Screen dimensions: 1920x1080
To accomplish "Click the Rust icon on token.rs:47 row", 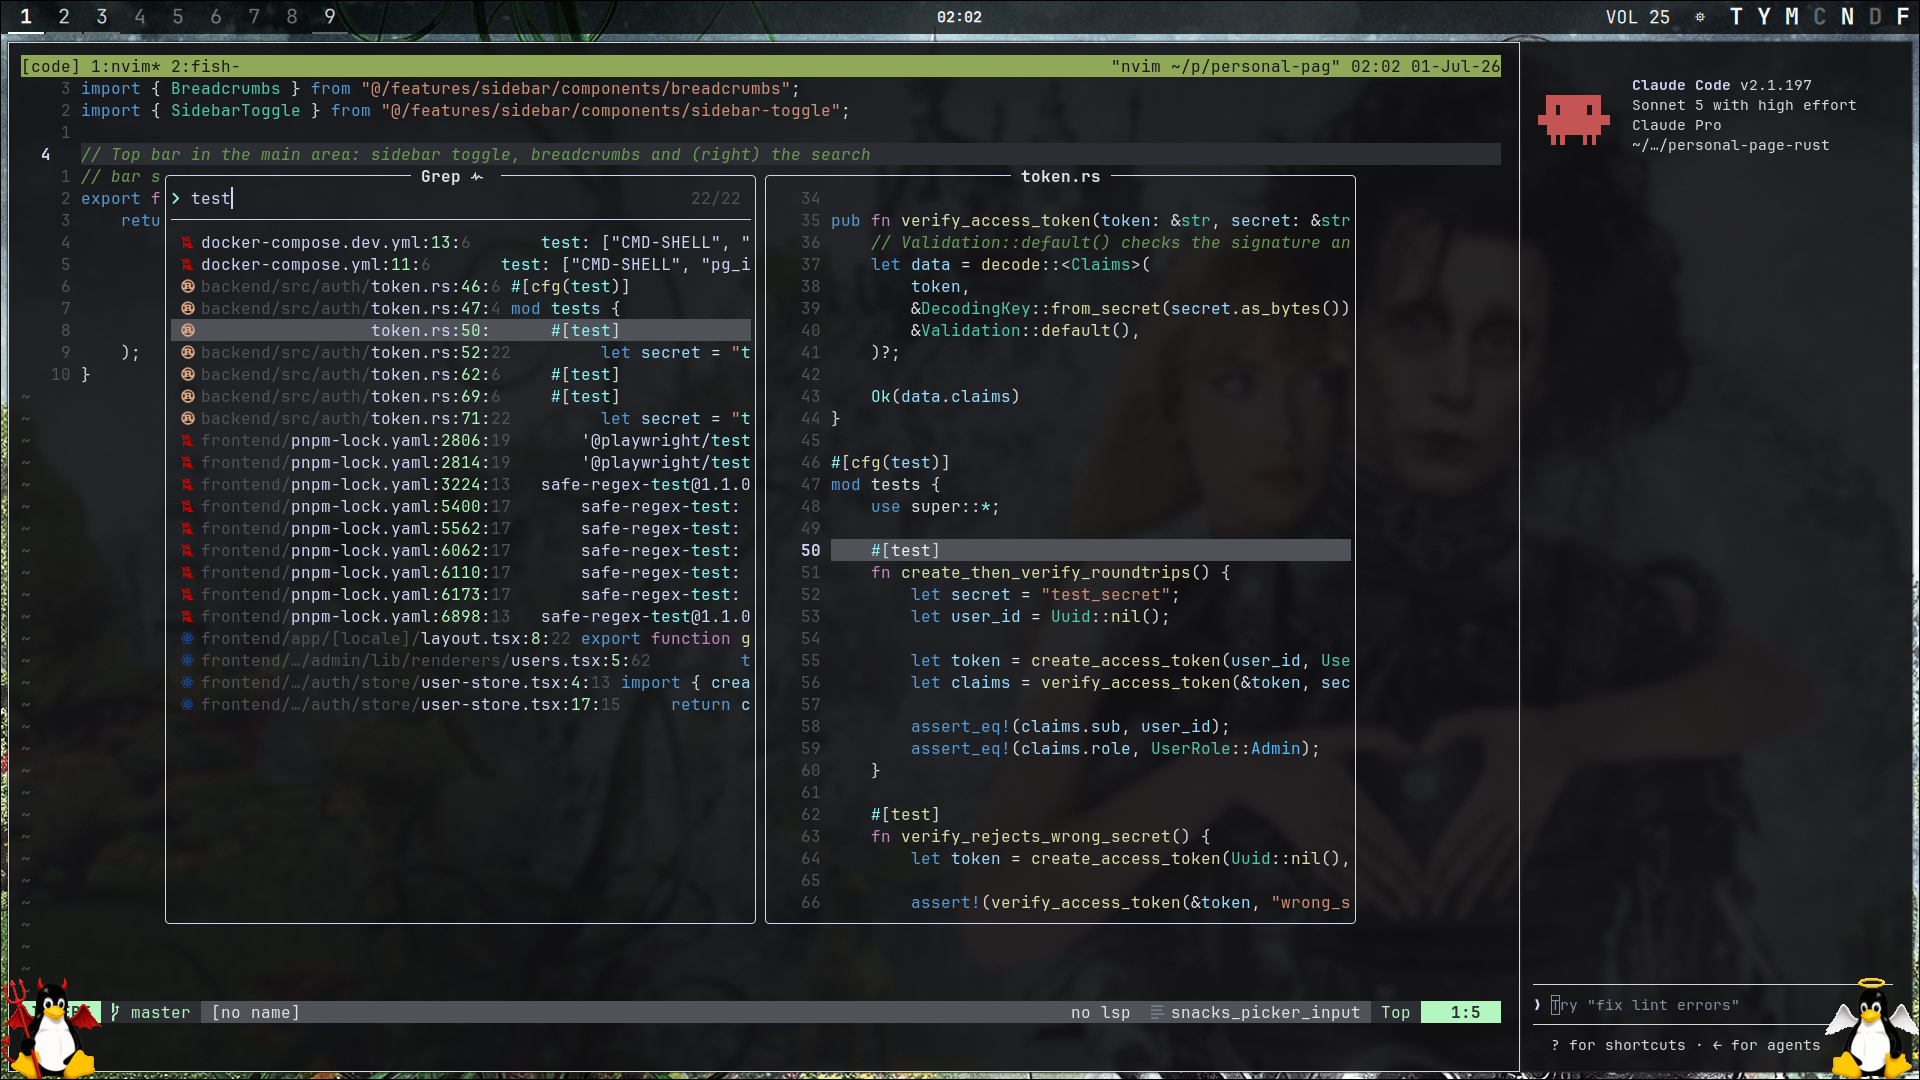I will [x=187, y=309].
